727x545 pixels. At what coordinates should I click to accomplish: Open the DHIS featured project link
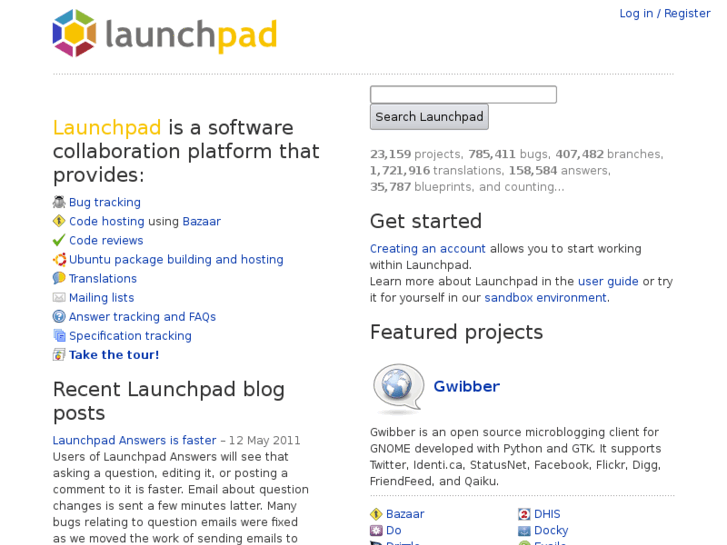(547, 514)
